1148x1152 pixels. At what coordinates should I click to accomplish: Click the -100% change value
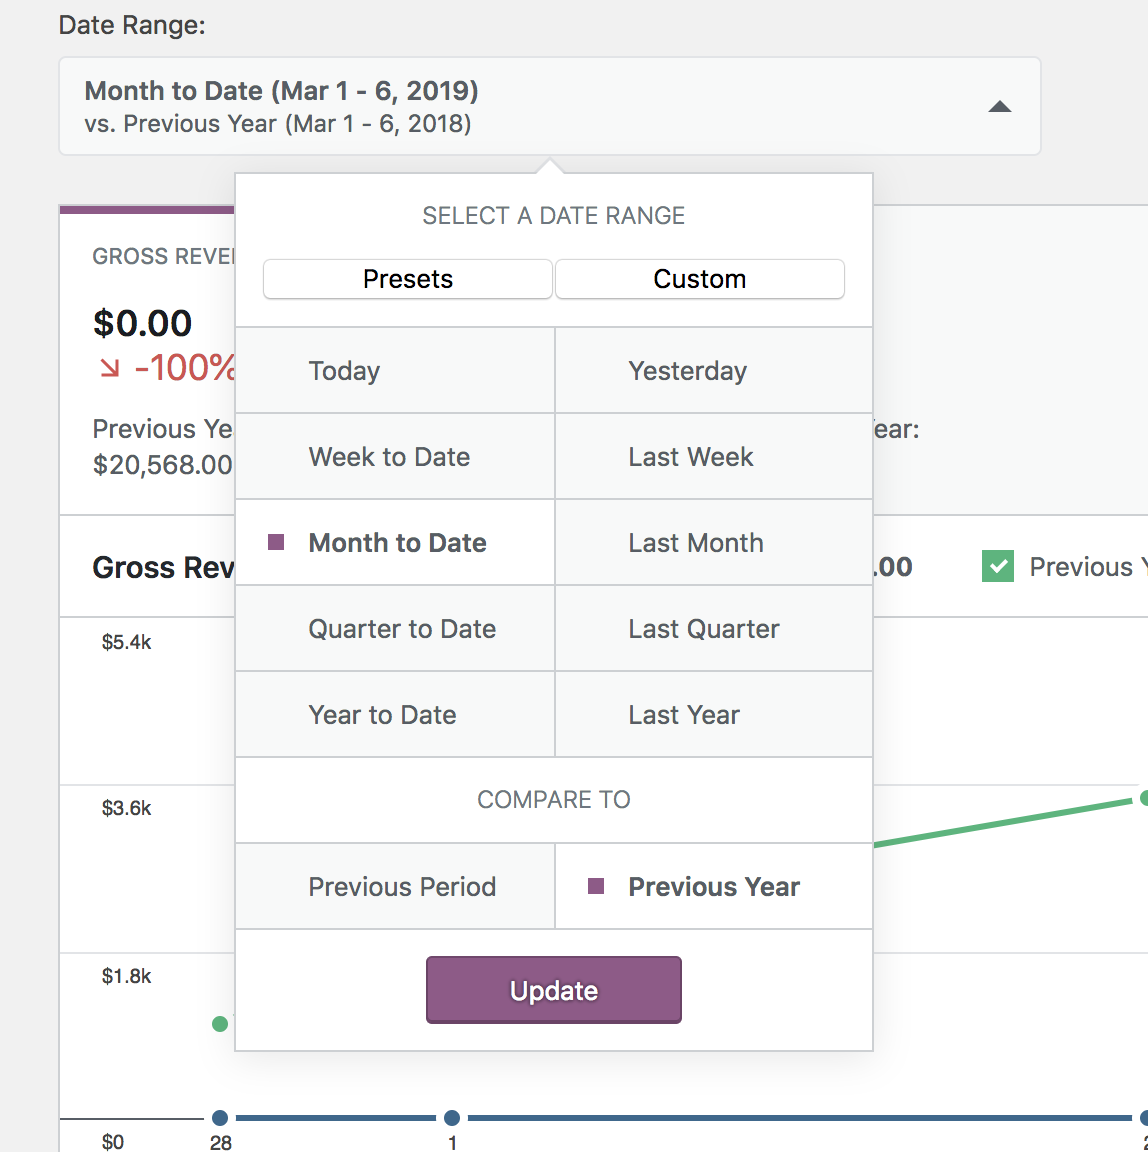184,367
